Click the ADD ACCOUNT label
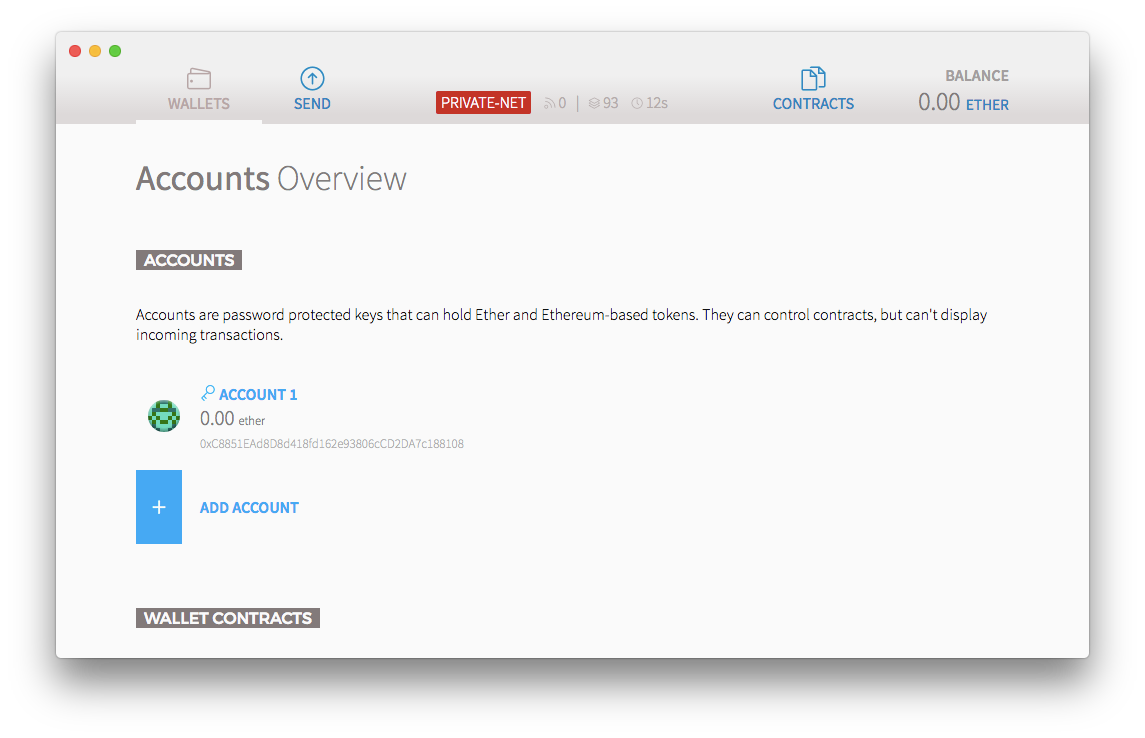This screenshot has width=1145, height=738. [249, 507]
